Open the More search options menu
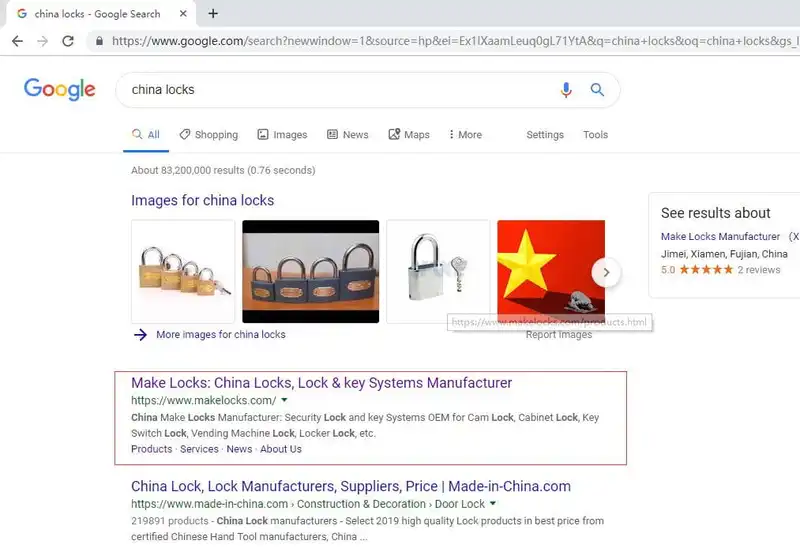The width and height of the screenshot is (800, 552). pos(465,135)
